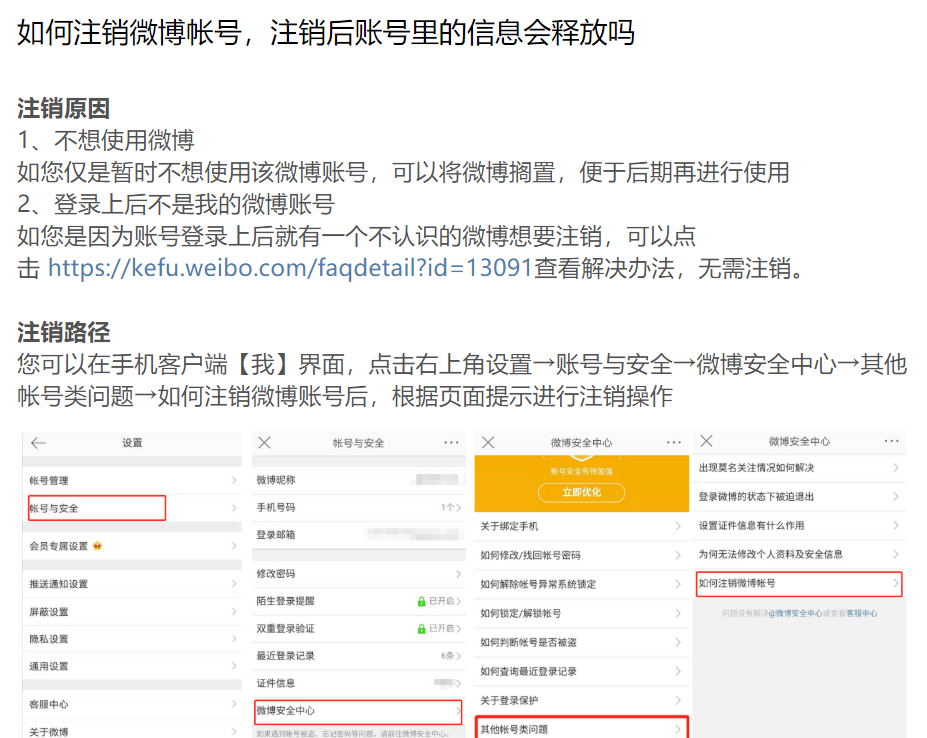Open the kefu.weibo.com faqdetail link
This screenshot has width=927, height=738.
click(290, 268)
